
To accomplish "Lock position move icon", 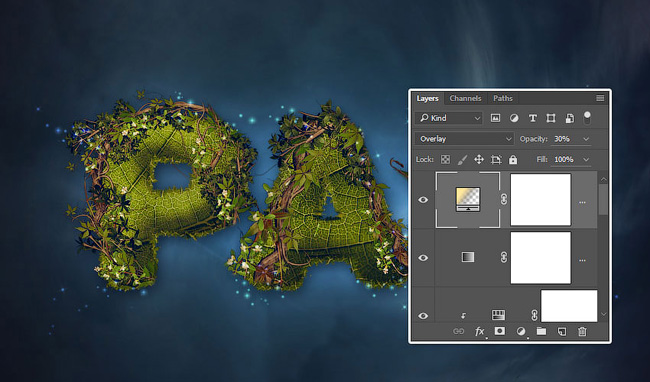I will [x=479, y=160].
